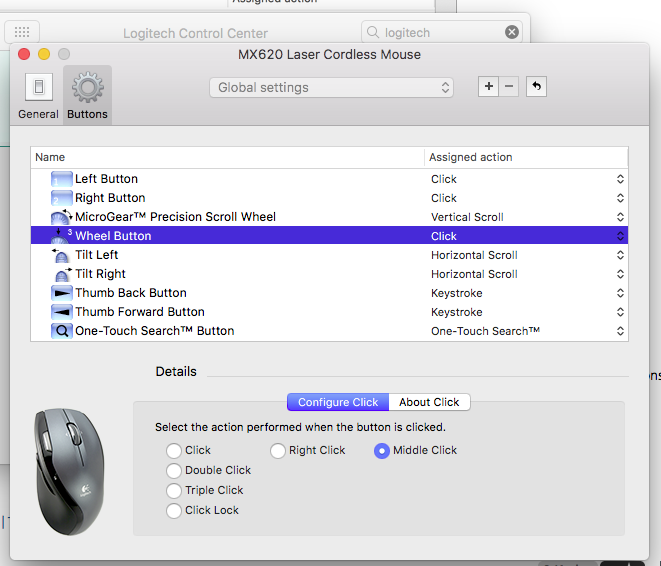Open Scroll Wheel Vertical Scroll action dropdown
The width and height of the screenshot is (661, 566).
tap(620, 217)
